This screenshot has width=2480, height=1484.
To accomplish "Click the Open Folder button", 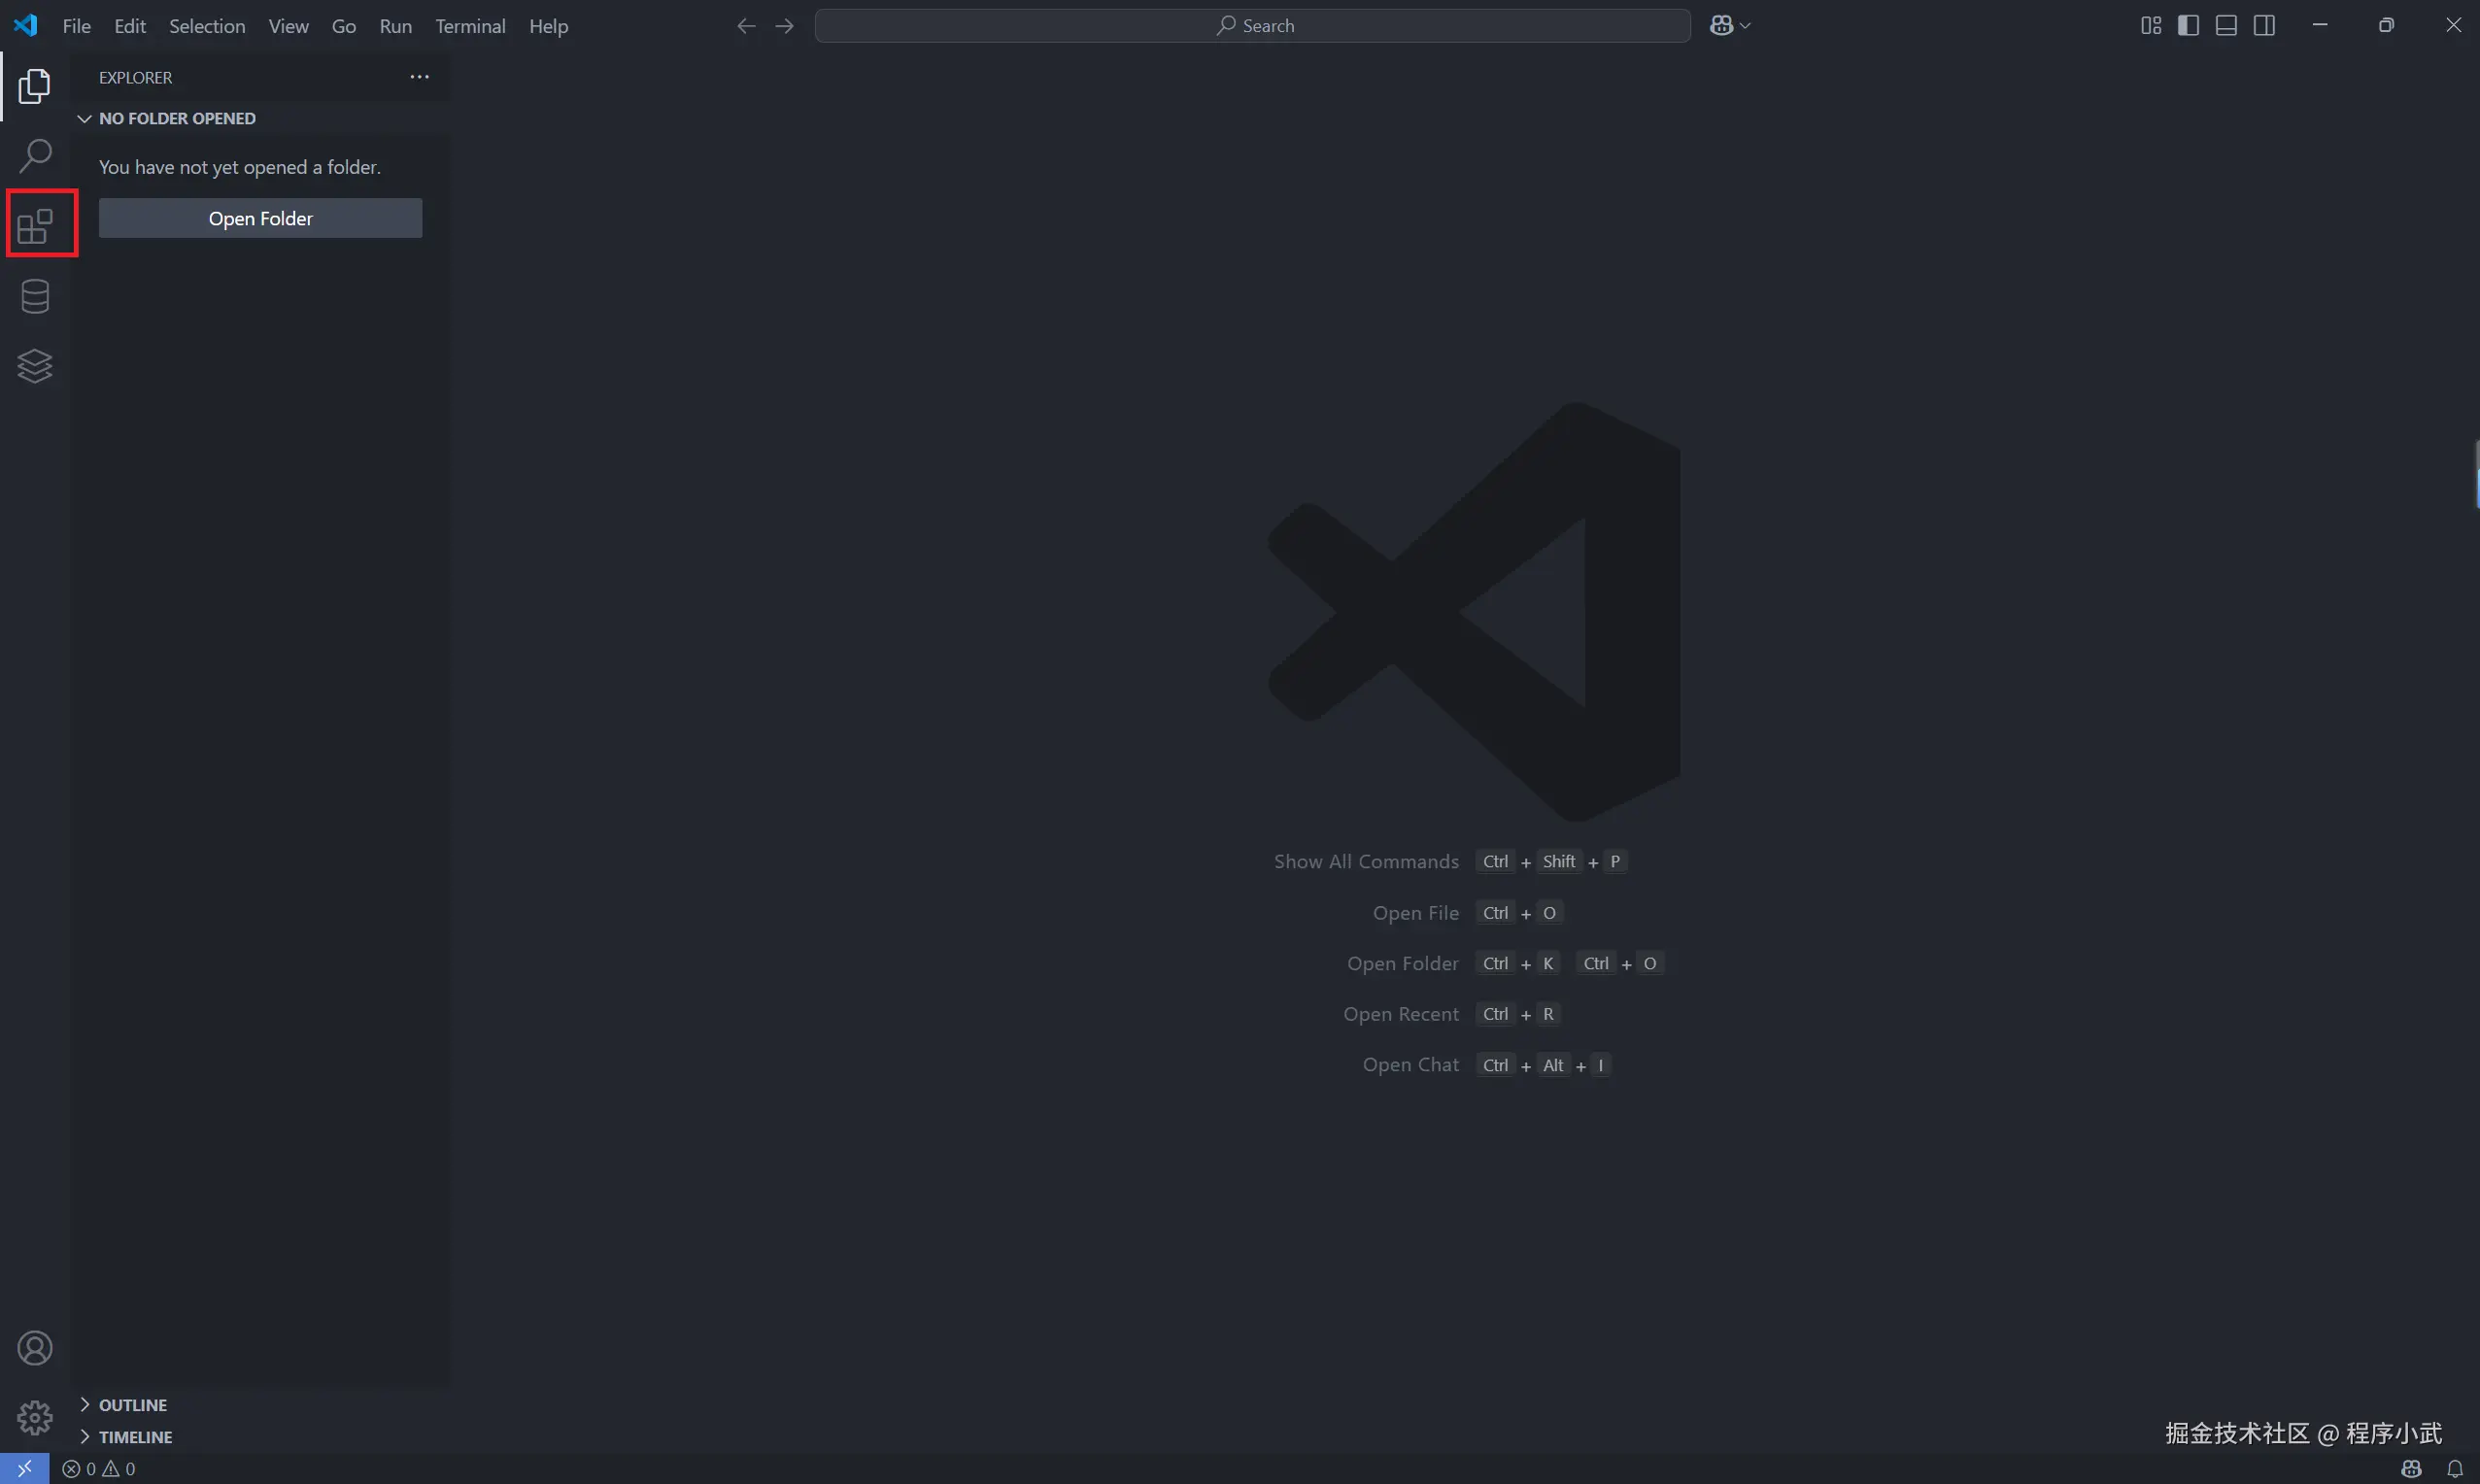I will tap(260, 218).
